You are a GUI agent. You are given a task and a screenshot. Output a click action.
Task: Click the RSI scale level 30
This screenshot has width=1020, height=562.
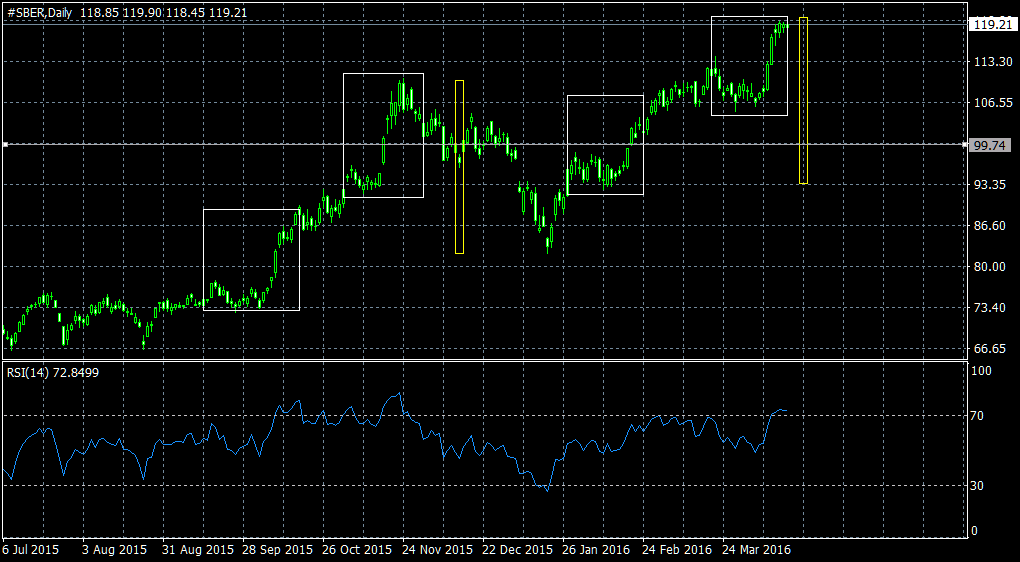pyautogui.click(x=978, y=485)
